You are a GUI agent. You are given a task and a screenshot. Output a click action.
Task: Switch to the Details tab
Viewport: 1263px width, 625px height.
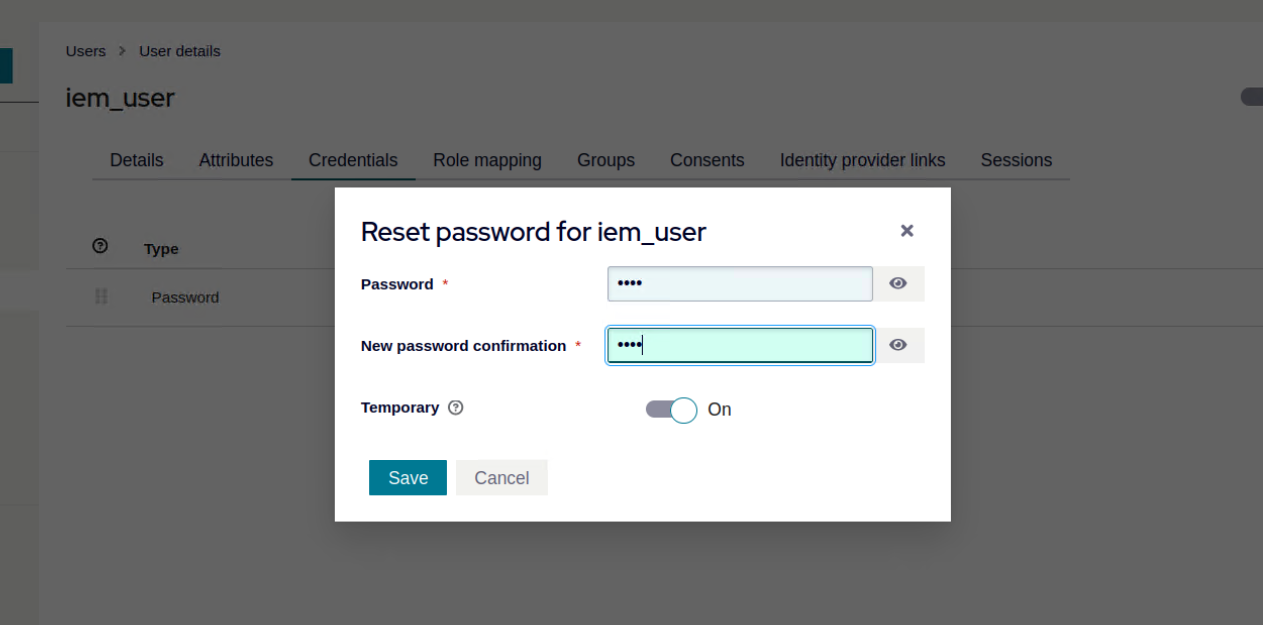point(136,160)
